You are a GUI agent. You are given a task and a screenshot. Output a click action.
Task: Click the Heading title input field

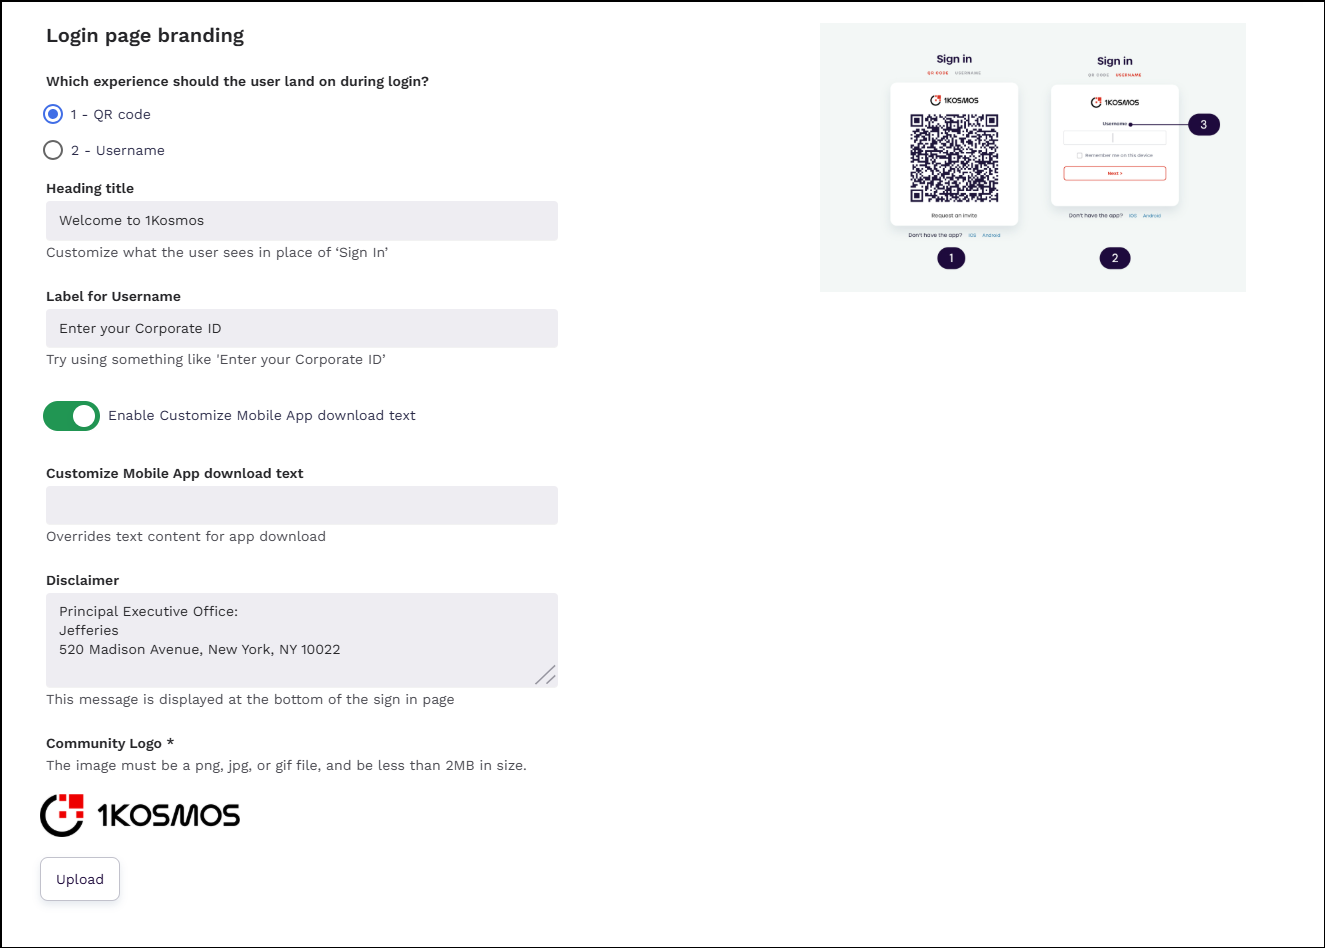[x=301, y=221]
